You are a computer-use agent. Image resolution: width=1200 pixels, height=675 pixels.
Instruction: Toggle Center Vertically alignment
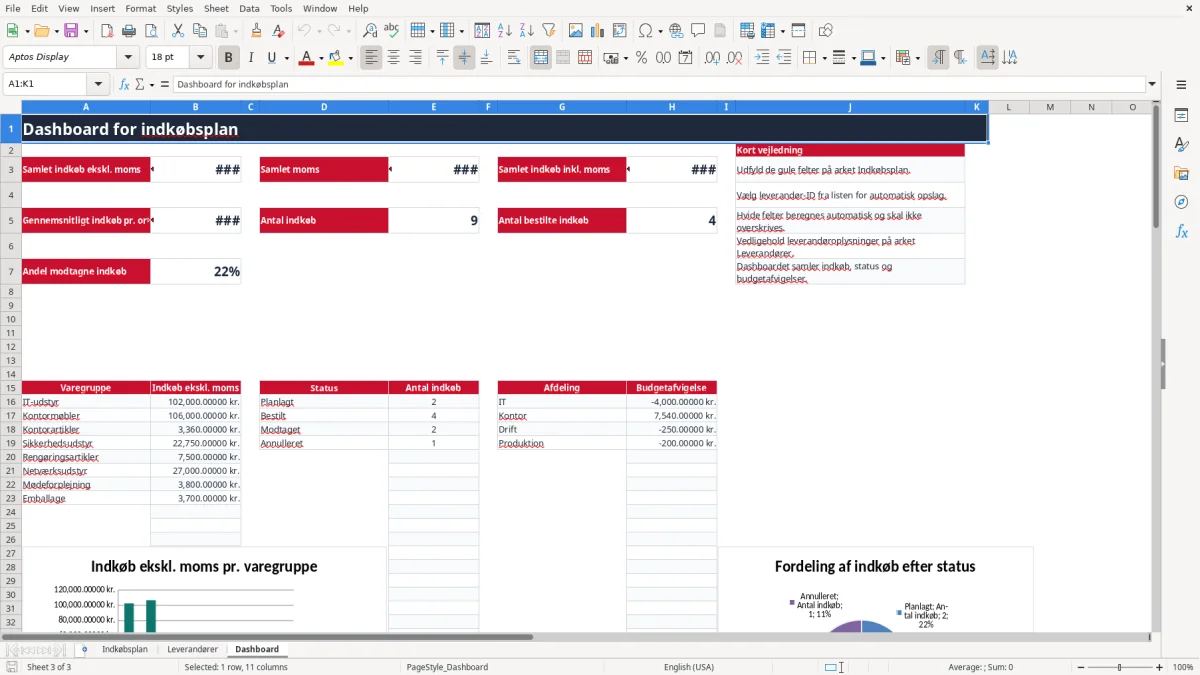(x=464, y=58)
